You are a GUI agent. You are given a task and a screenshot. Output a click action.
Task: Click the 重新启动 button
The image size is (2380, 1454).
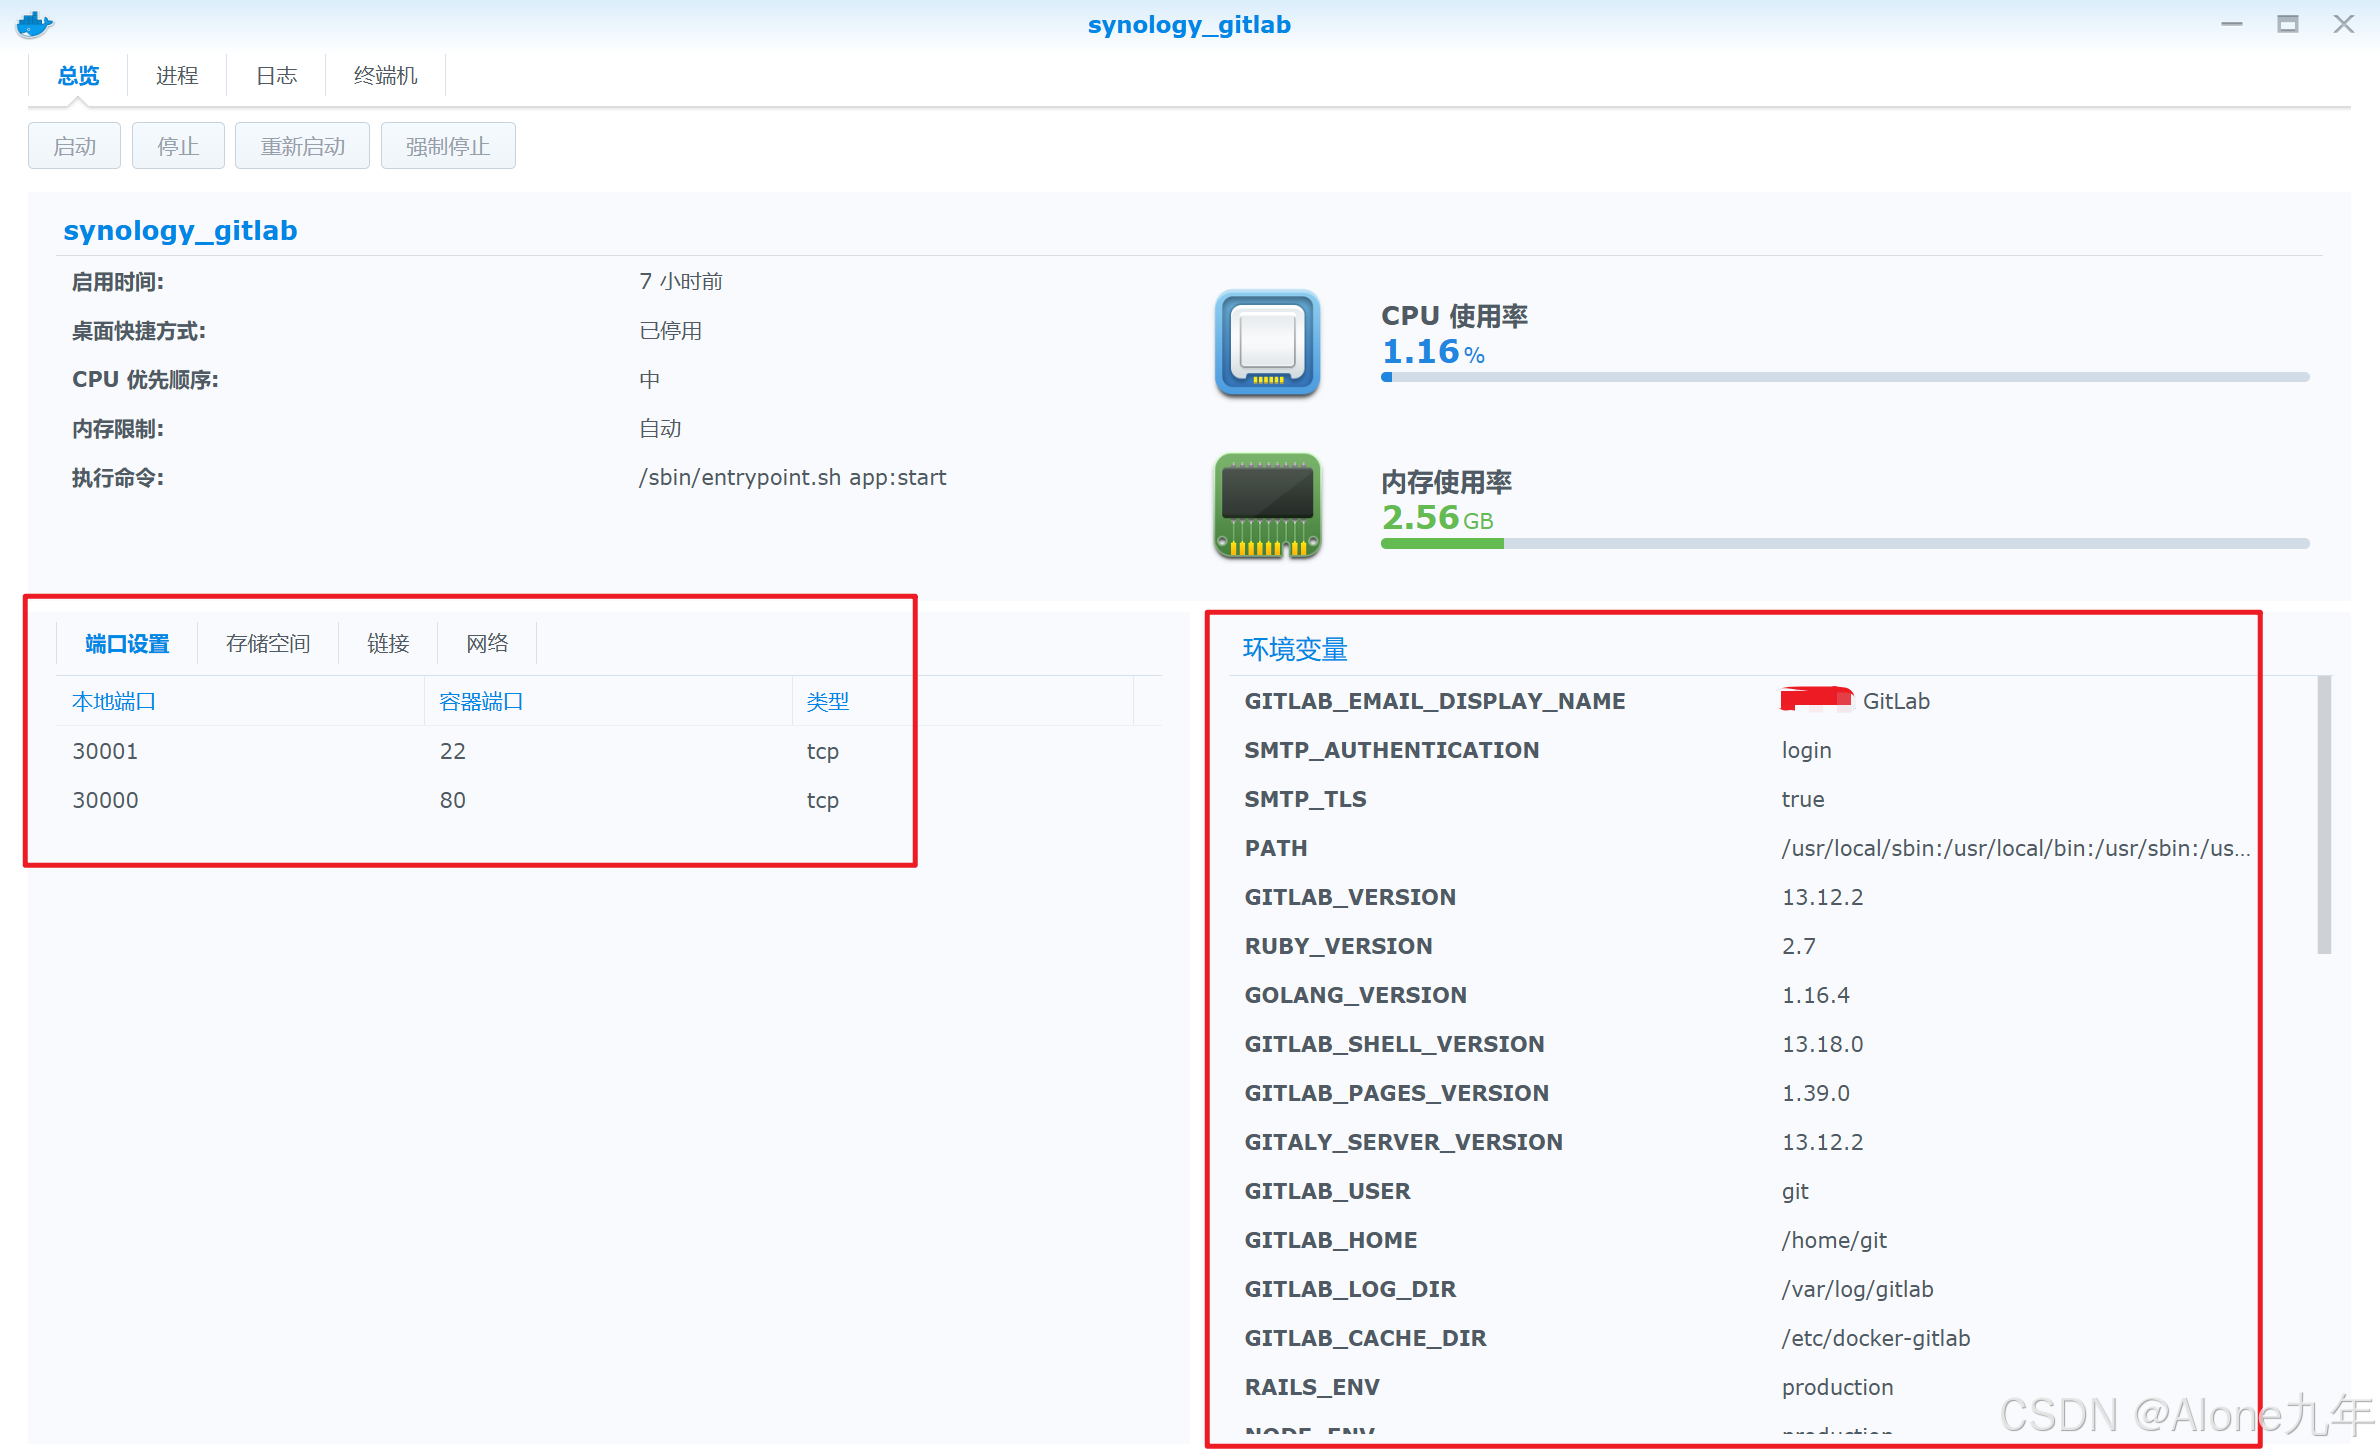point(302,147)
